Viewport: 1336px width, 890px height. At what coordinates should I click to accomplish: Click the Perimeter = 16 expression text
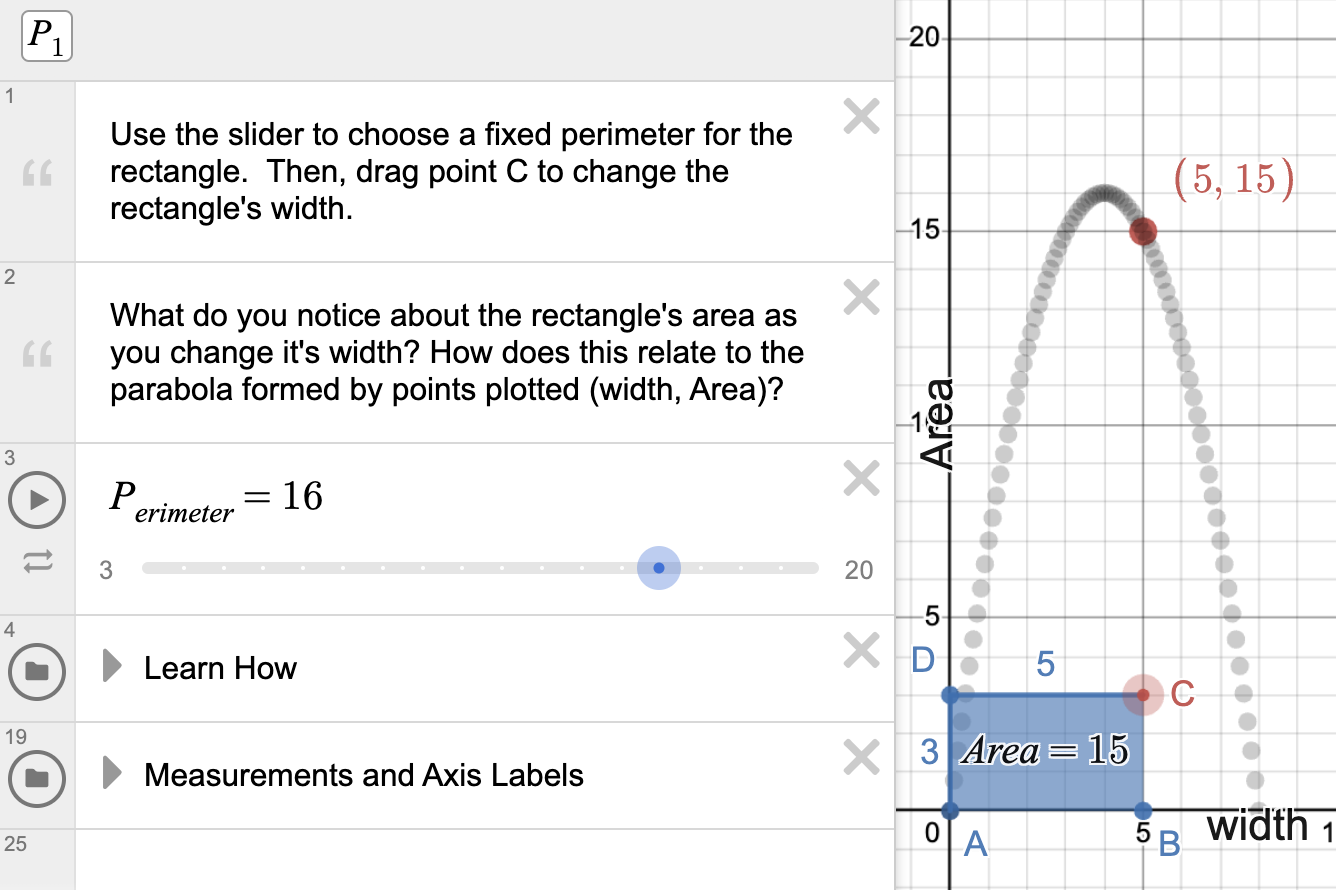click(216, 497)
